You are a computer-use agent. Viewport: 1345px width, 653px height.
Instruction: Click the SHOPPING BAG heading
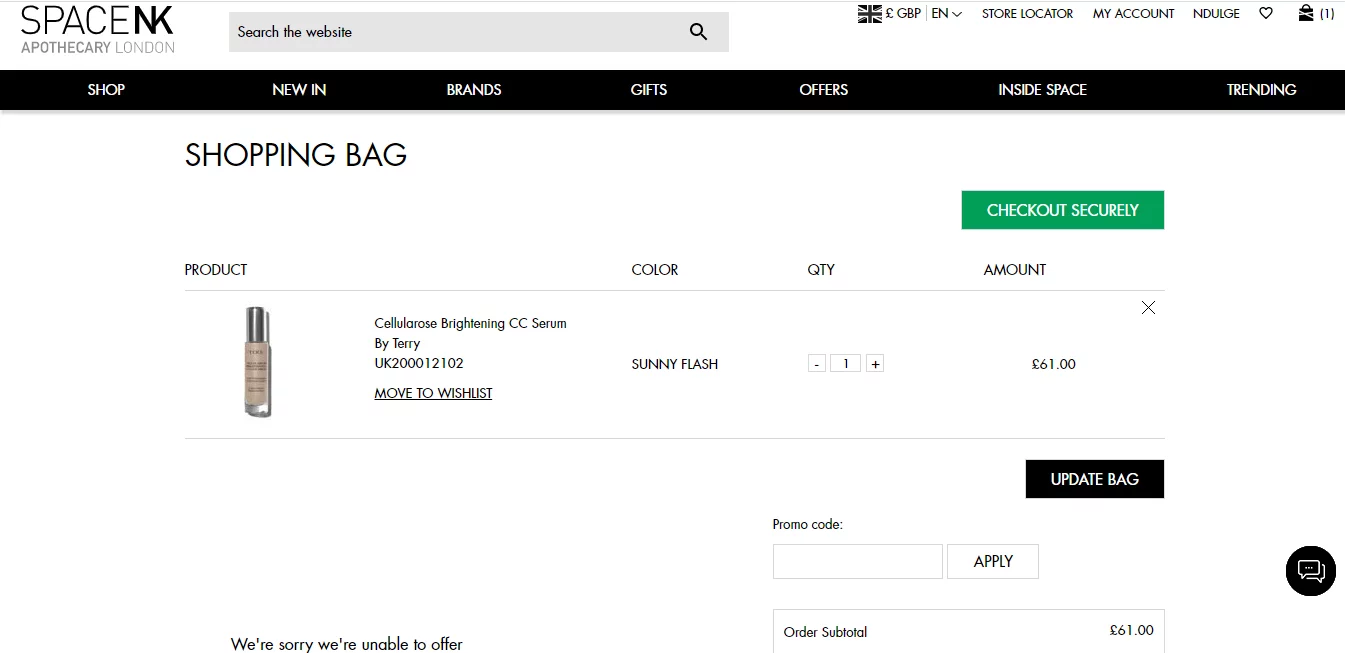[296, 155]
